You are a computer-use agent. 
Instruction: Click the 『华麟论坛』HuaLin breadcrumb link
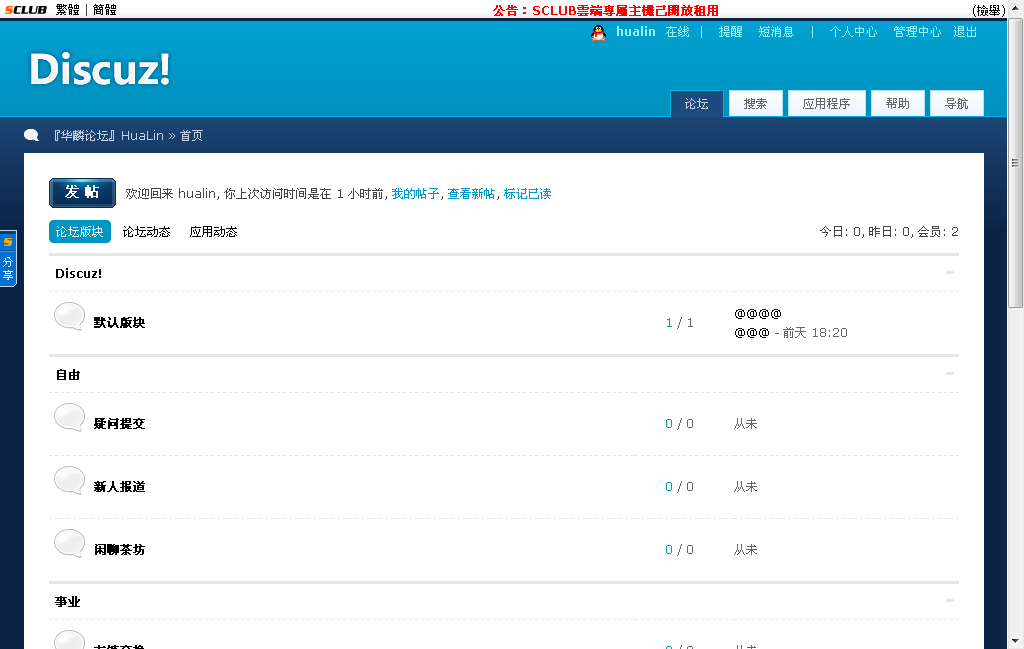pos(108,136)
